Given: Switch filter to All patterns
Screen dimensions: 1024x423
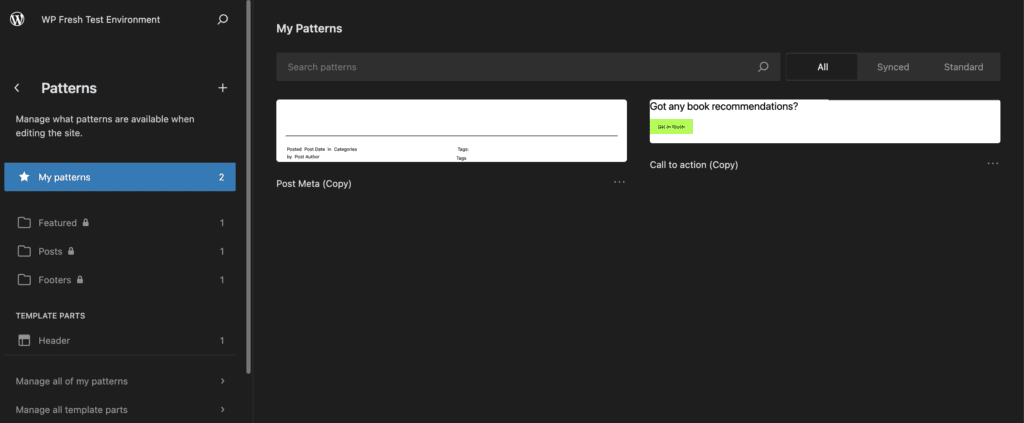Looking at the screenshot, I should coord(822,67).
